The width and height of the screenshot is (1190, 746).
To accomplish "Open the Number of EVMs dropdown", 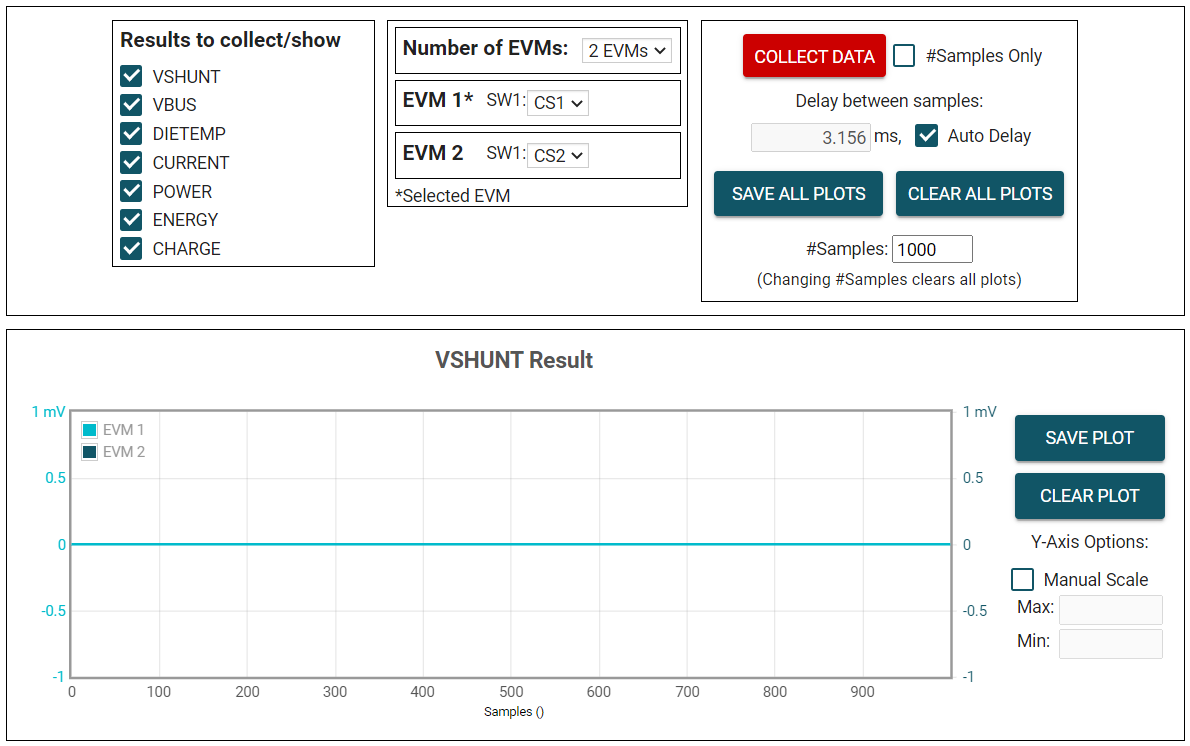I will (627, 50).
